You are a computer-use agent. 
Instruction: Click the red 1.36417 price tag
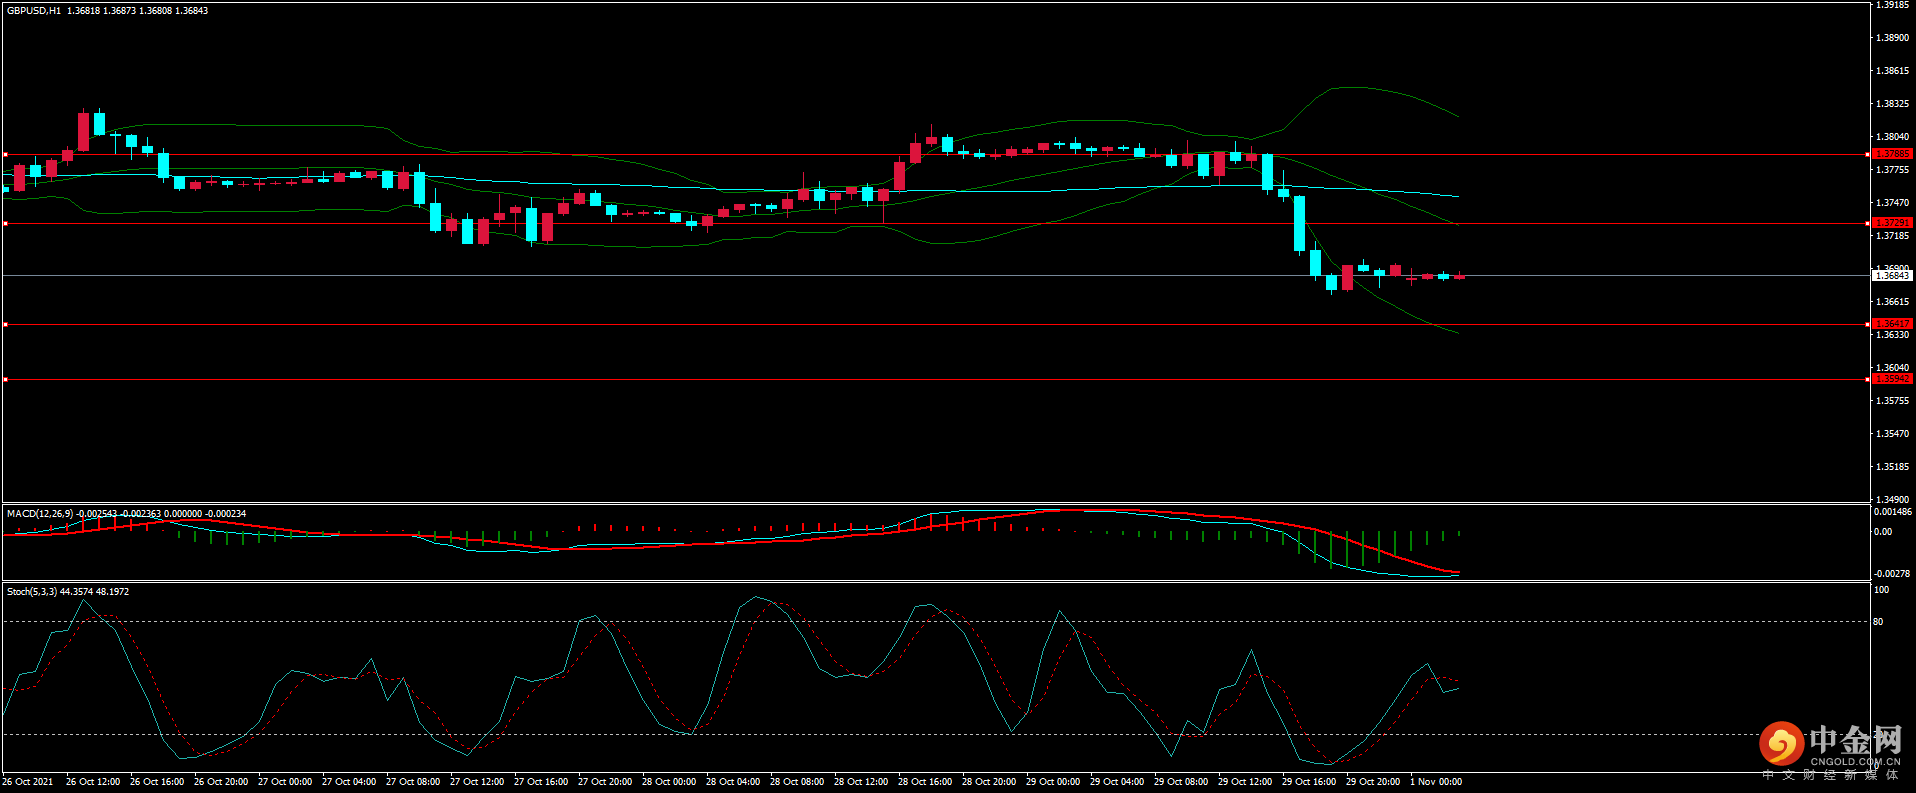1892,324
